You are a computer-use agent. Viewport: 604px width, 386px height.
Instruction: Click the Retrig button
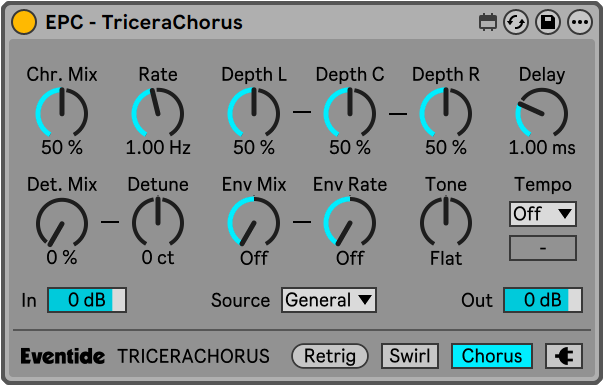tap(330, 356)
